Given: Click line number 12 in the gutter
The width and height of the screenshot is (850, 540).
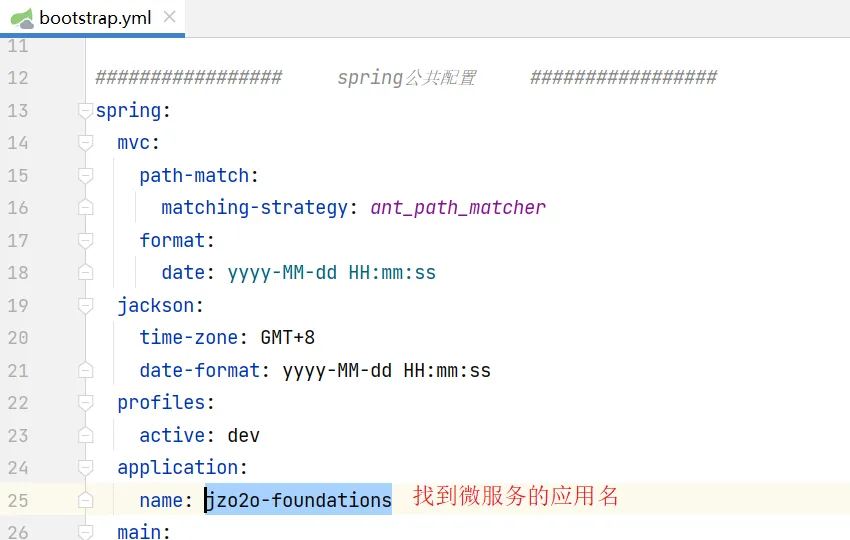Looking at the screenshot, I should point(18,78).
